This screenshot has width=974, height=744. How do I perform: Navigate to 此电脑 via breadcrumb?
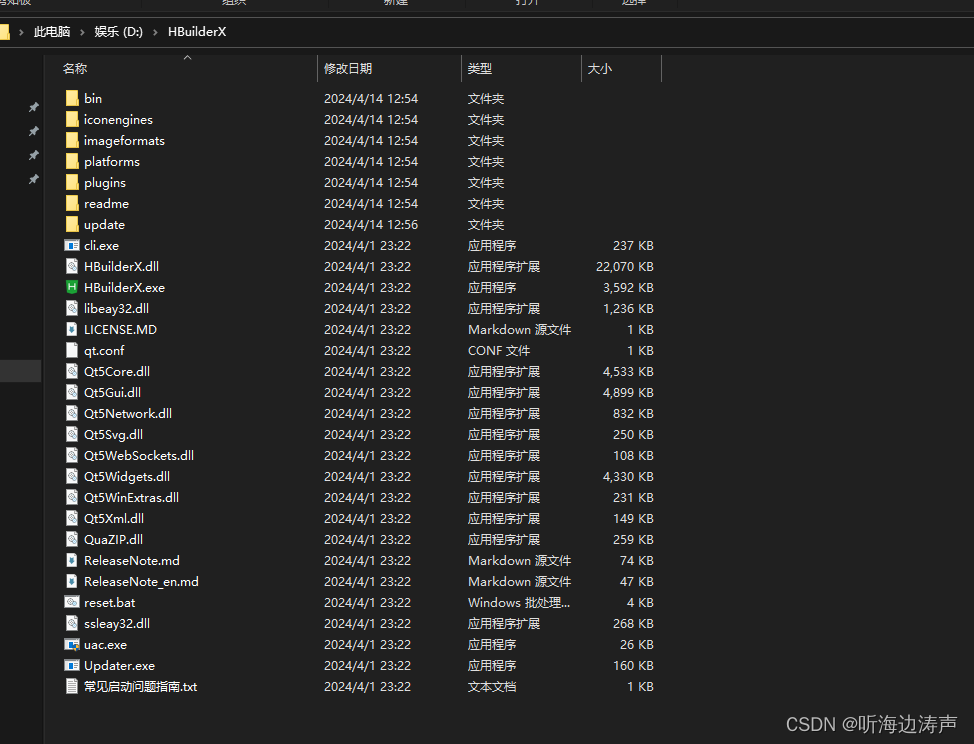pyautogui.click(x=51, y=32)
